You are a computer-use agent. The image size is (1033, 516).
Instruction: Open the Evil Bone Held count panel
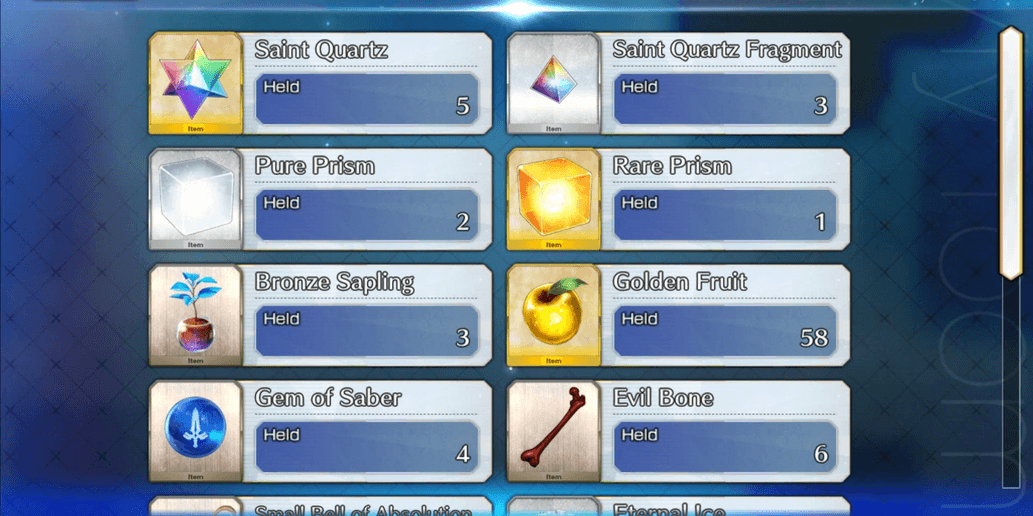click(725, 447)
